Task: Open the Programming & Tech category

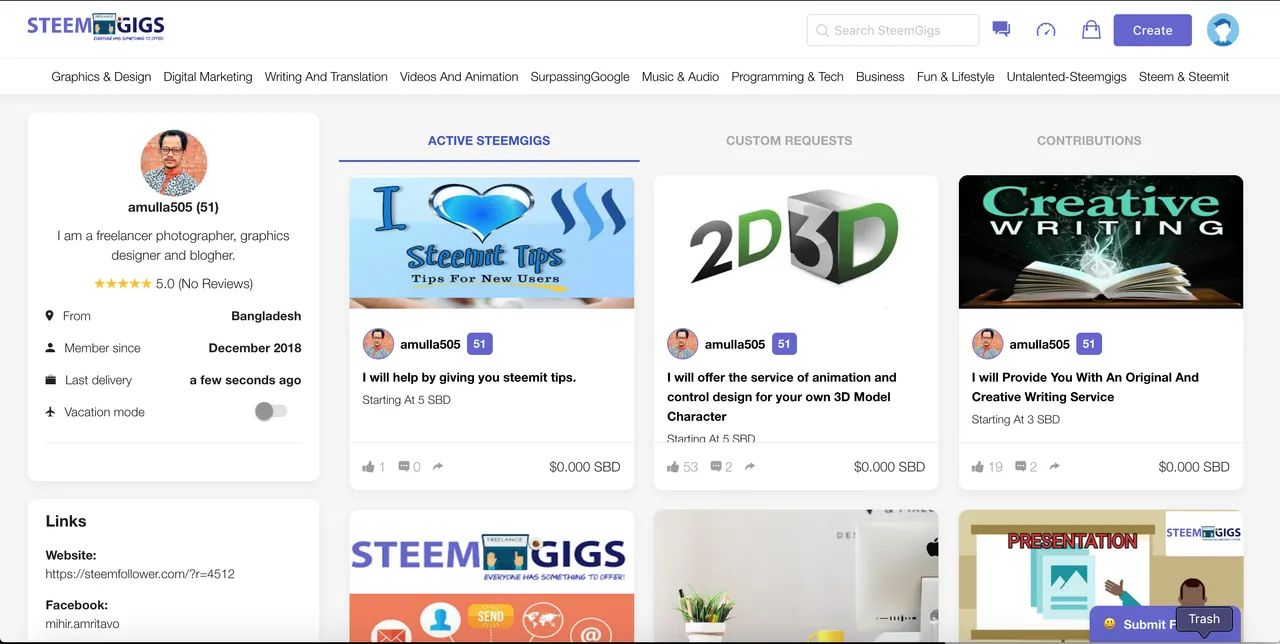Action: pos(787,77)
